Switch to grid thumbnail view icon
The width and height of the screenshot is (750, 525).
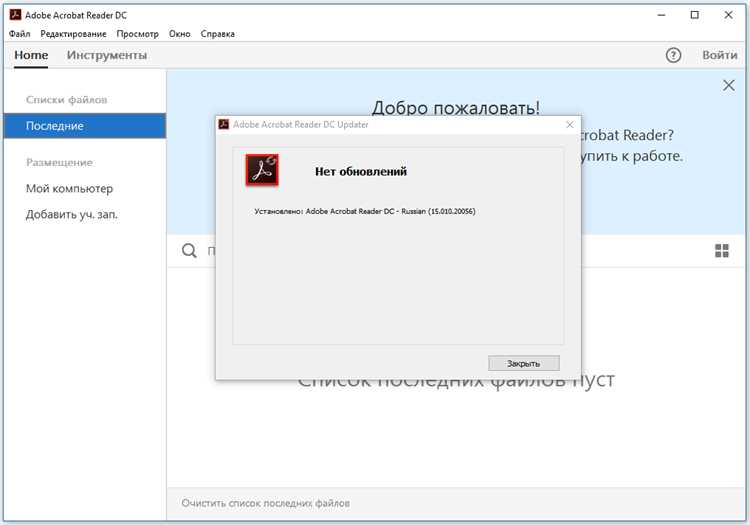(722, 251)
